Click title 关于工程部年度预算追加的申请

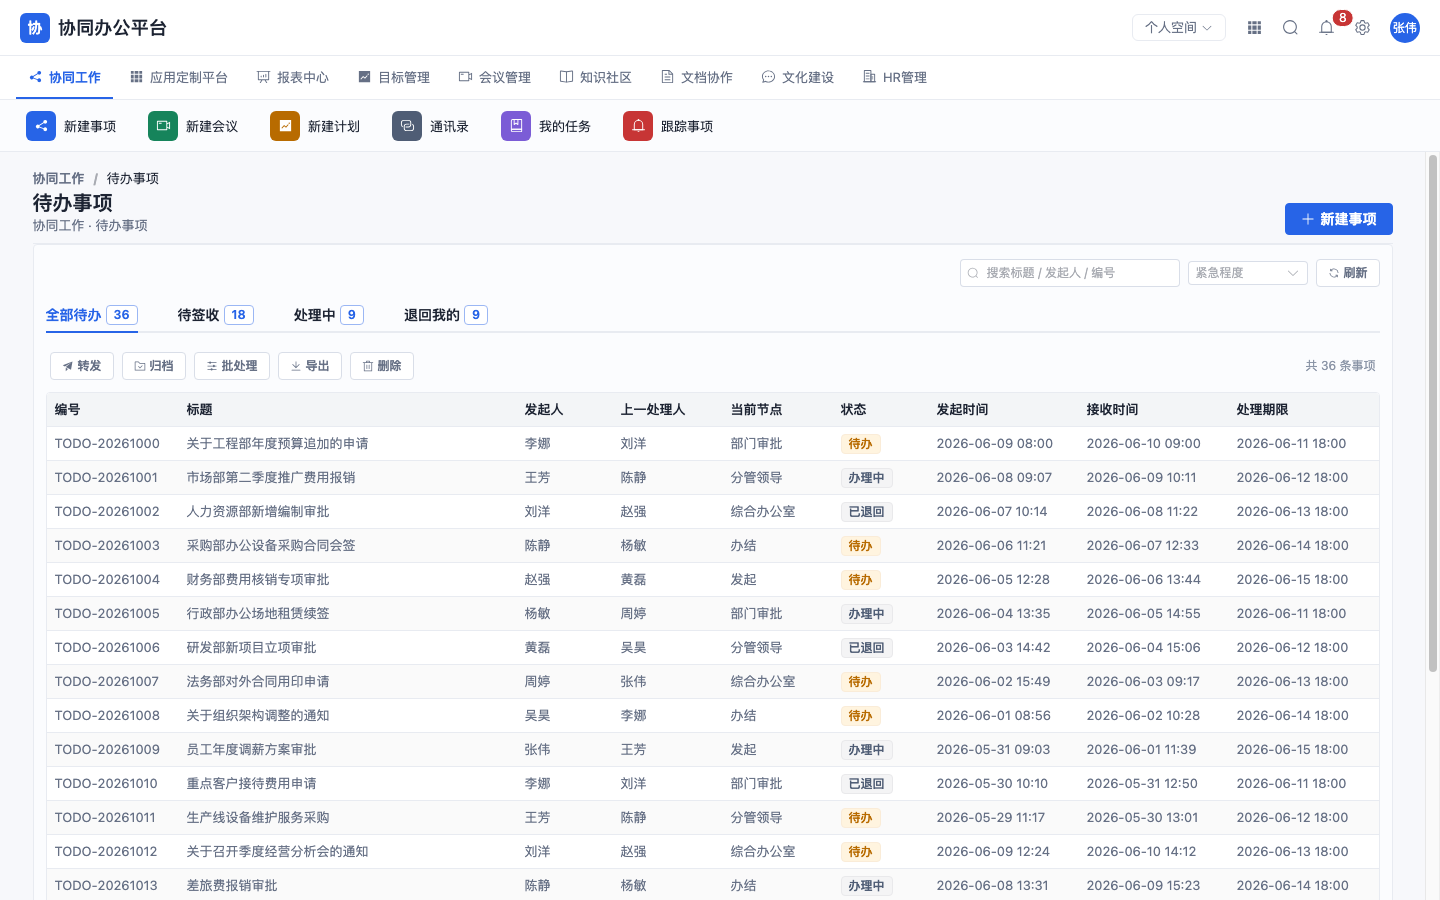click(278, 444)
